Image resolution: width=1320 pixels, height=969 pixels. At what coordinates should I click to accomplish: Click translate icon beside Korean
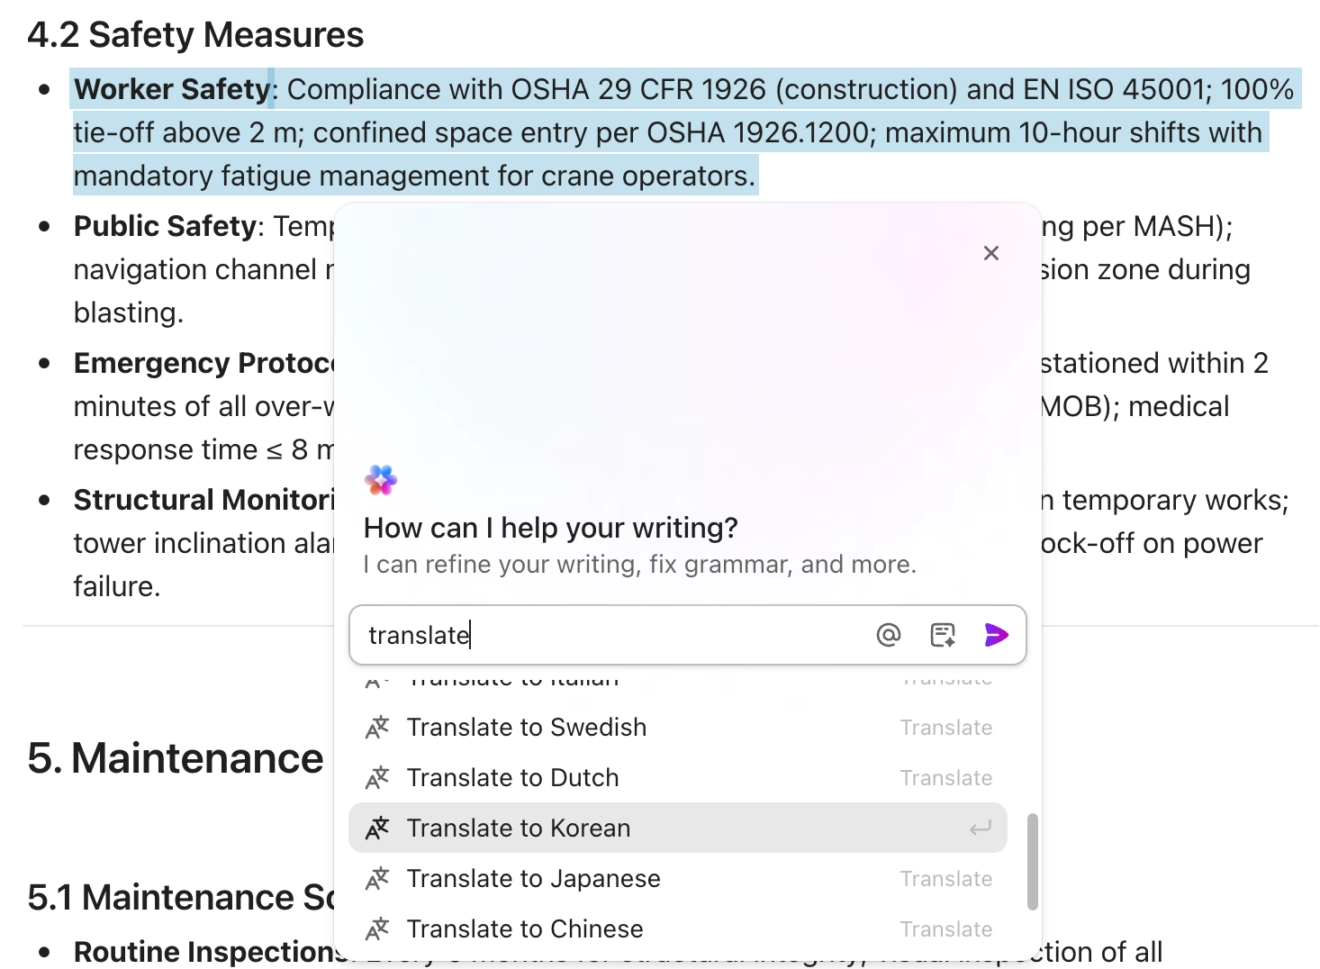377,829
